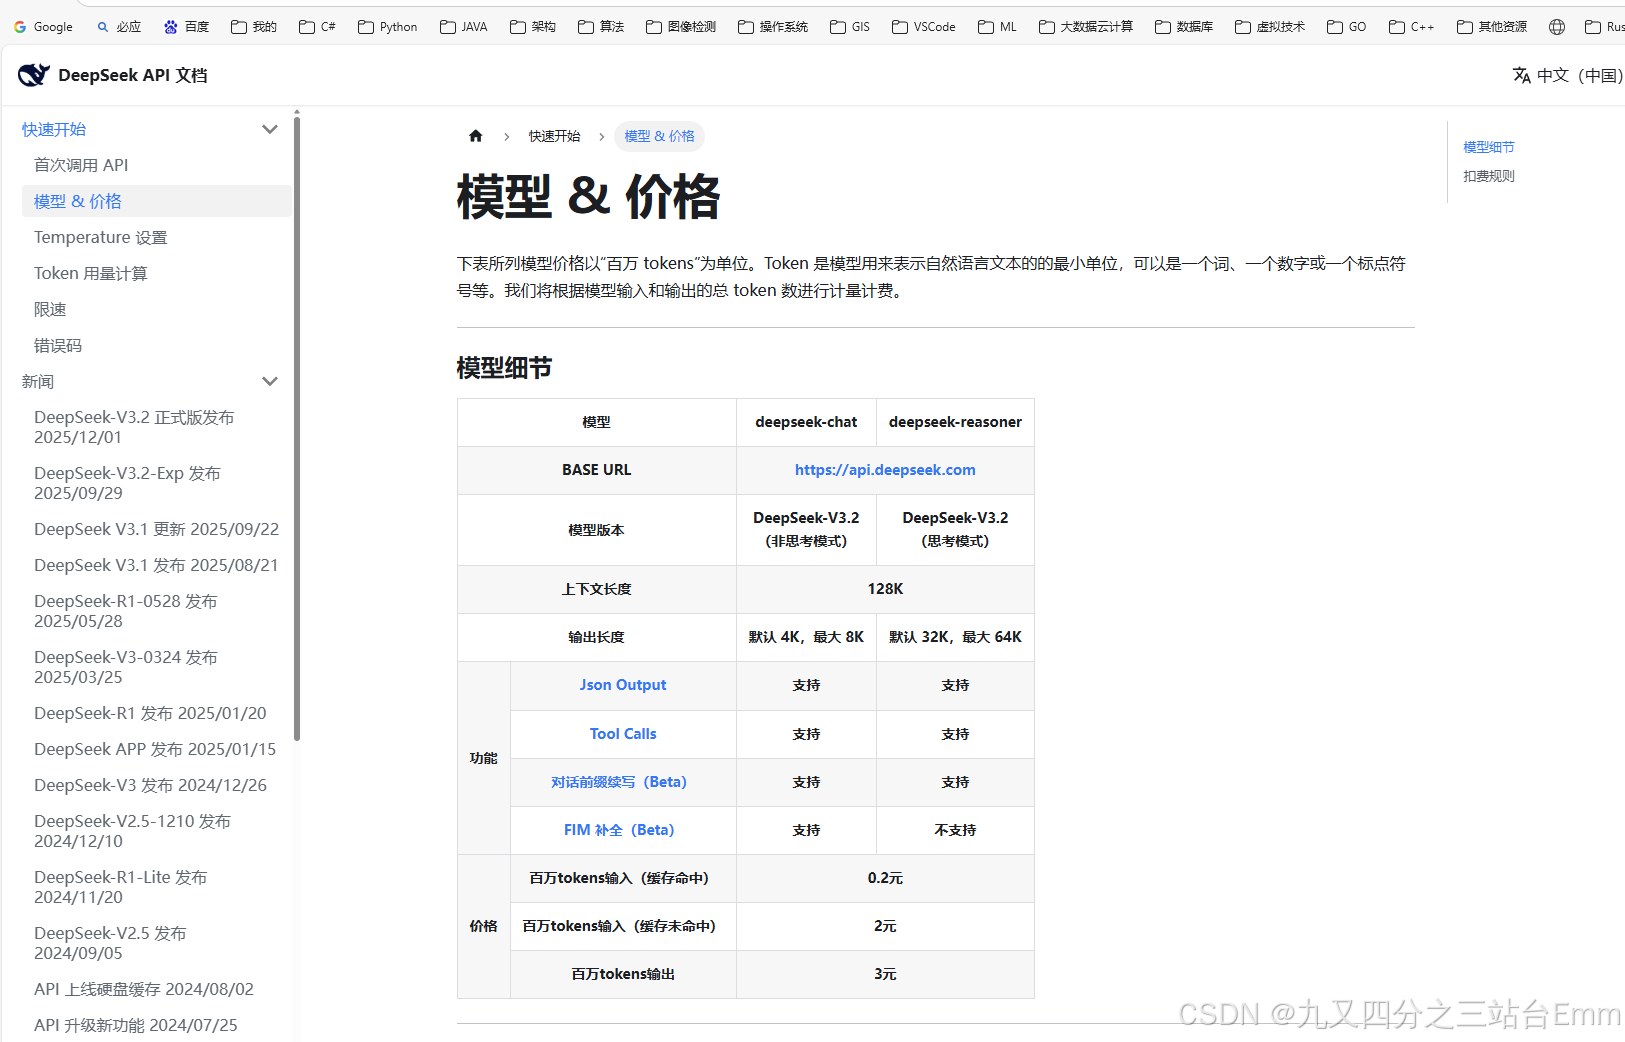Open the GO bookmark folder
Image resolution: width=1625 pixels, height=1042 pixels.
click(1347, 27)
